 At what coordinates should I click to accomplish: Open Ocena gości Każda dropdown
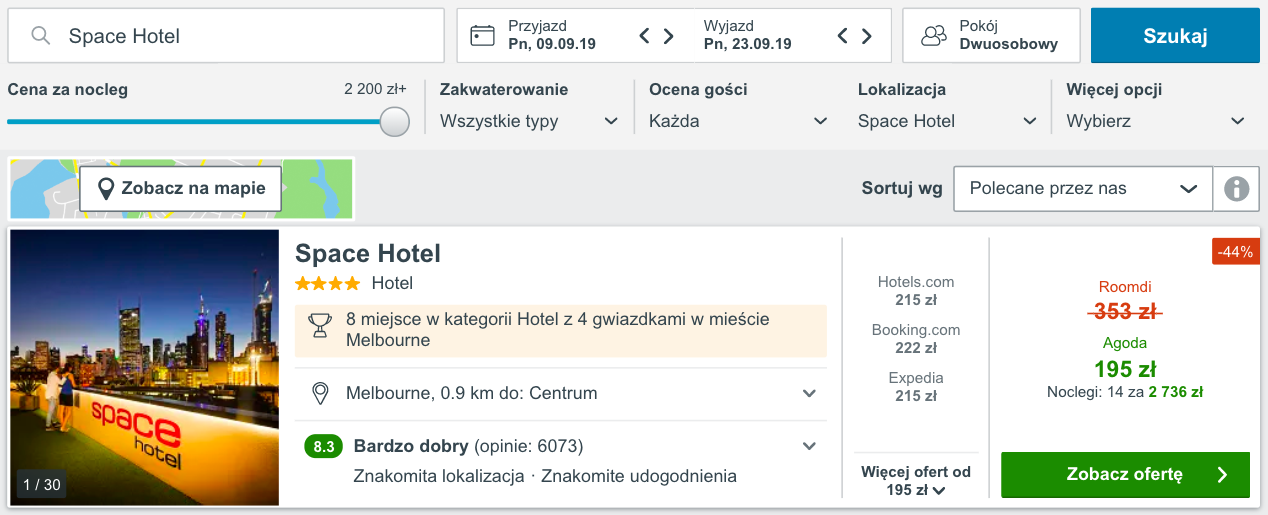[738, 121]
